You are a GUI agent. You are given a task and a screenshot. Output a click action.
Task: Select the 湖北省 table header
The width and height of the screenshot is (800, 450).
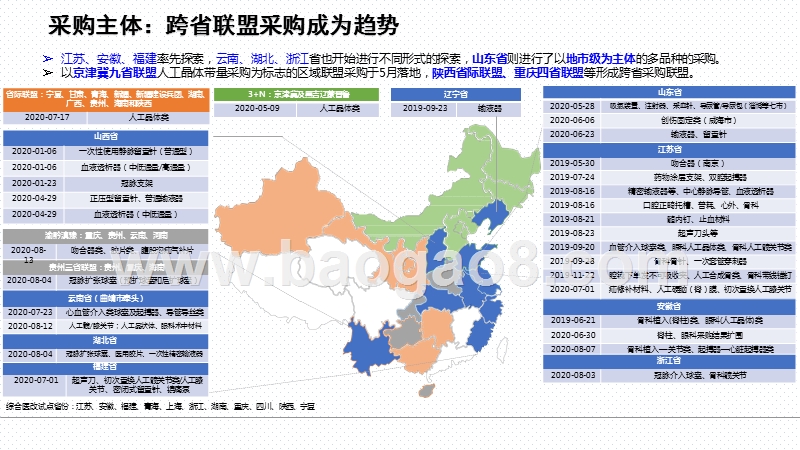pos(106,340)
